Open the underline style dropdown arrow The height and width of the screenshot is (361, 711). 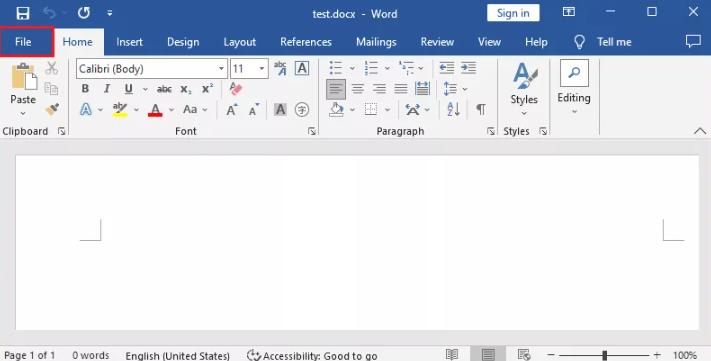coord(145,89)
